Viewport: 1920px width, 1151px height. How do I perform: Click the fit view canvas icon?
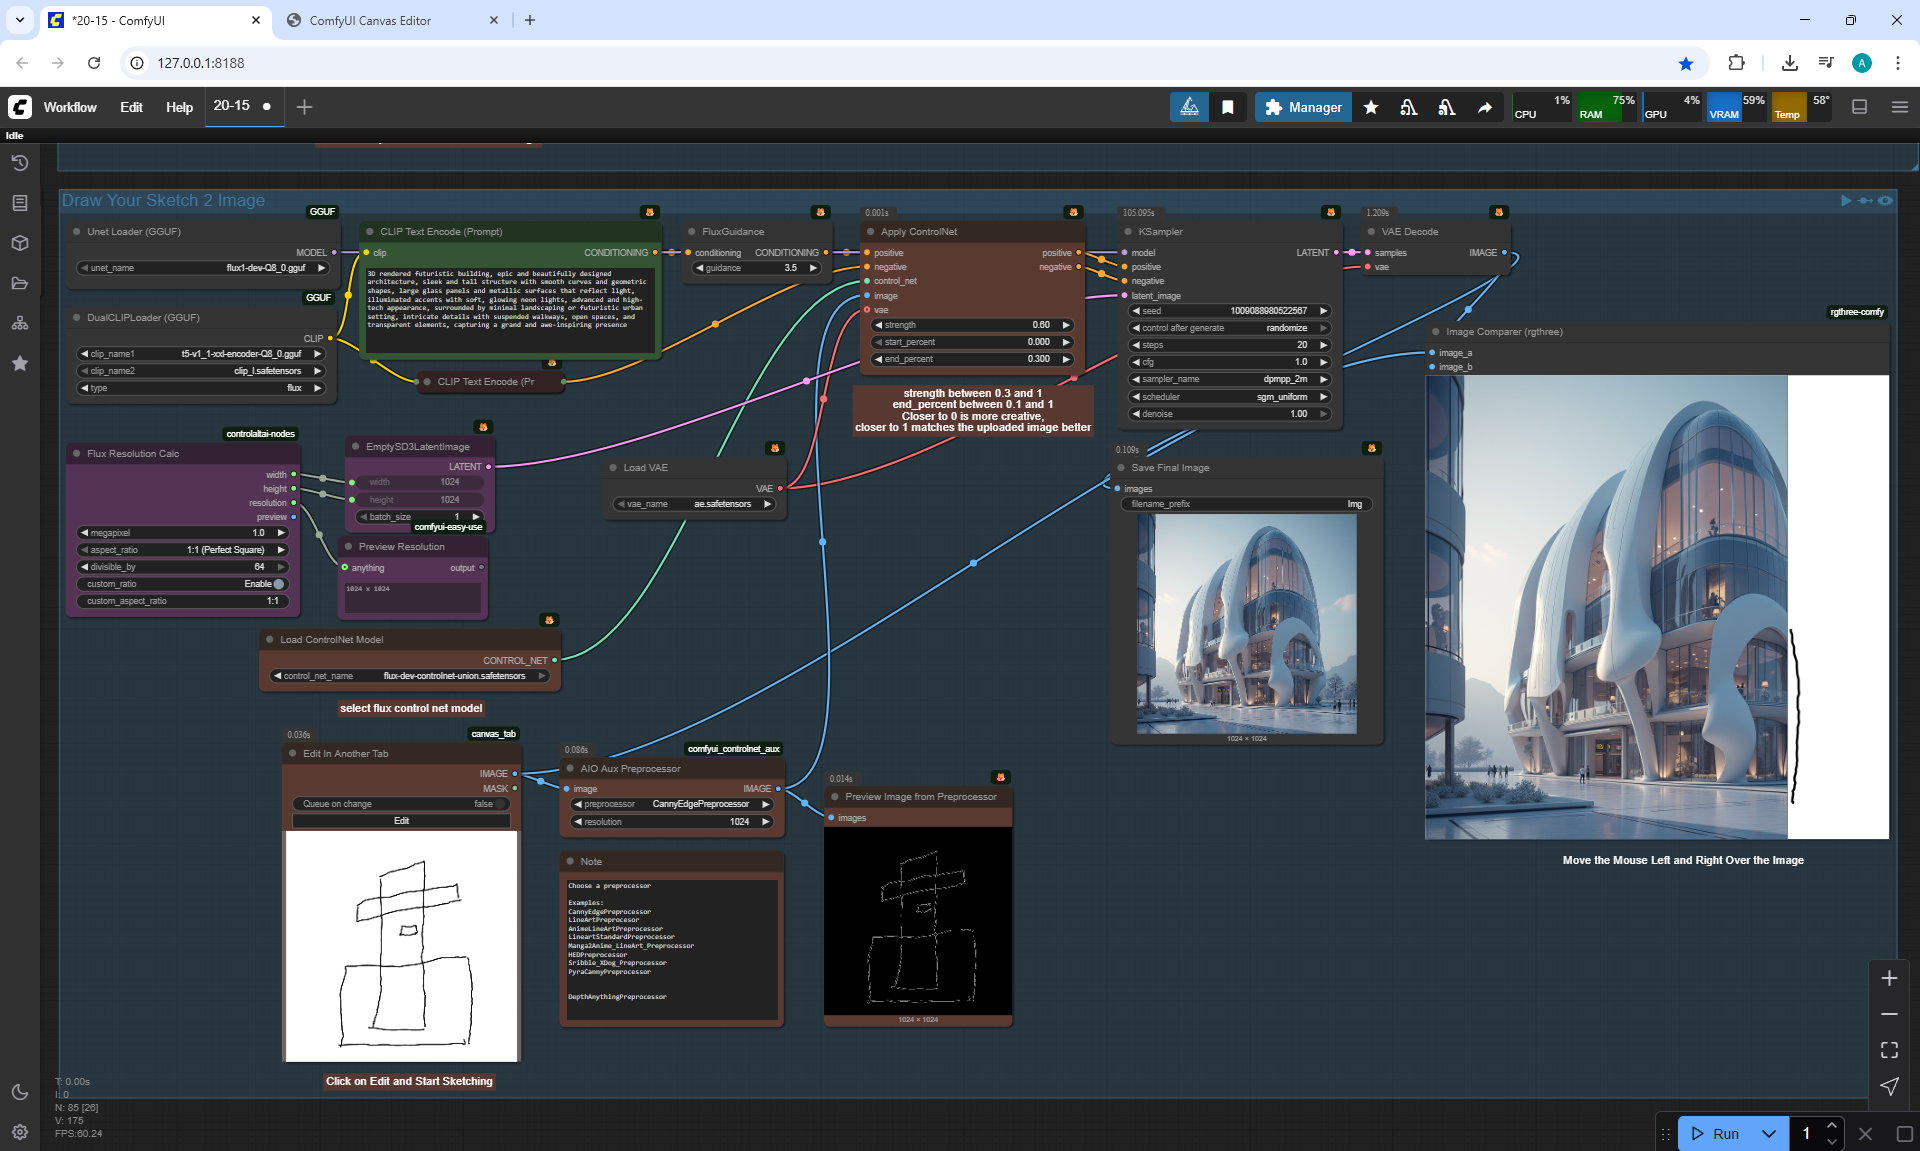(1889, 1050)
